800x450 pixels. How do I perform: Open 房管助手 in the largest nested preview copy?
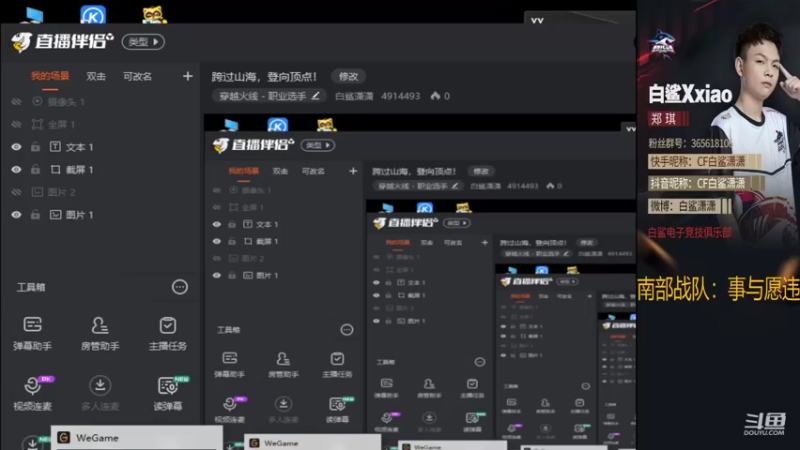[x=283, y=365]
